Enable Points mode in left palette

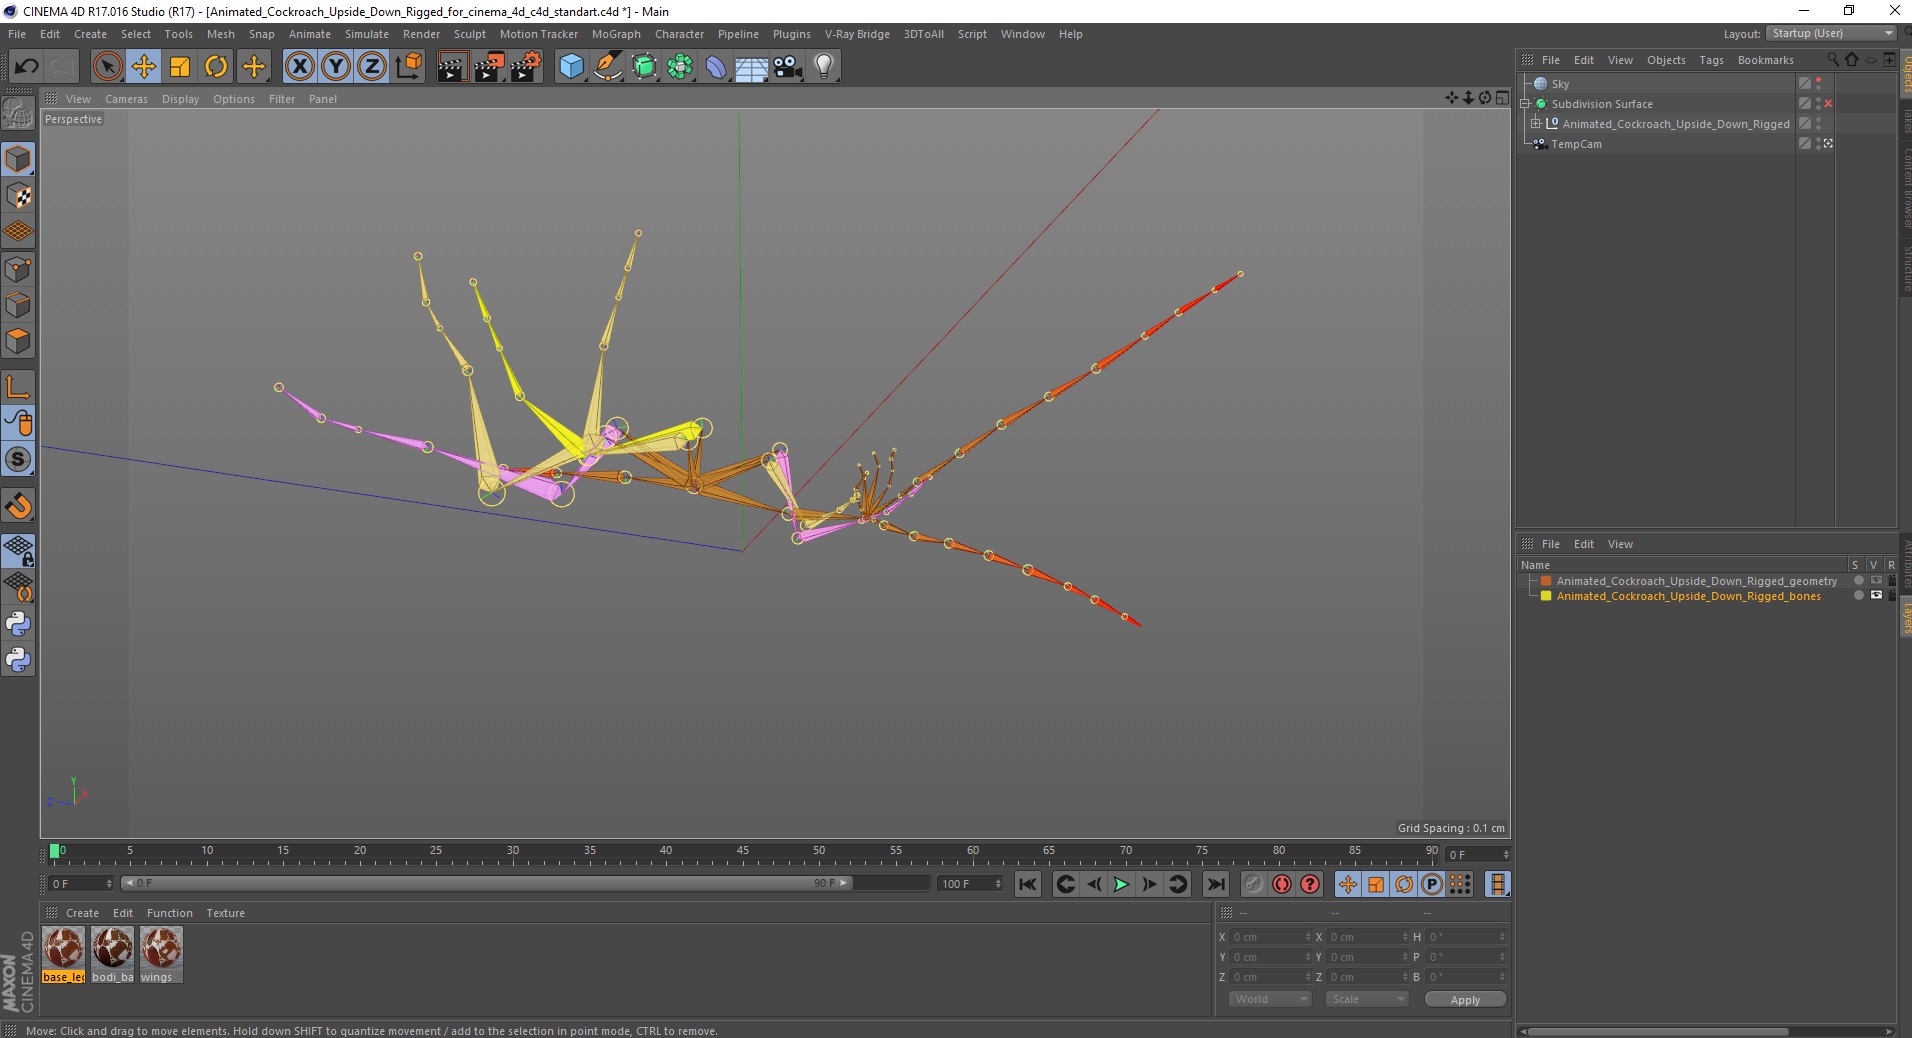(18, 269)
